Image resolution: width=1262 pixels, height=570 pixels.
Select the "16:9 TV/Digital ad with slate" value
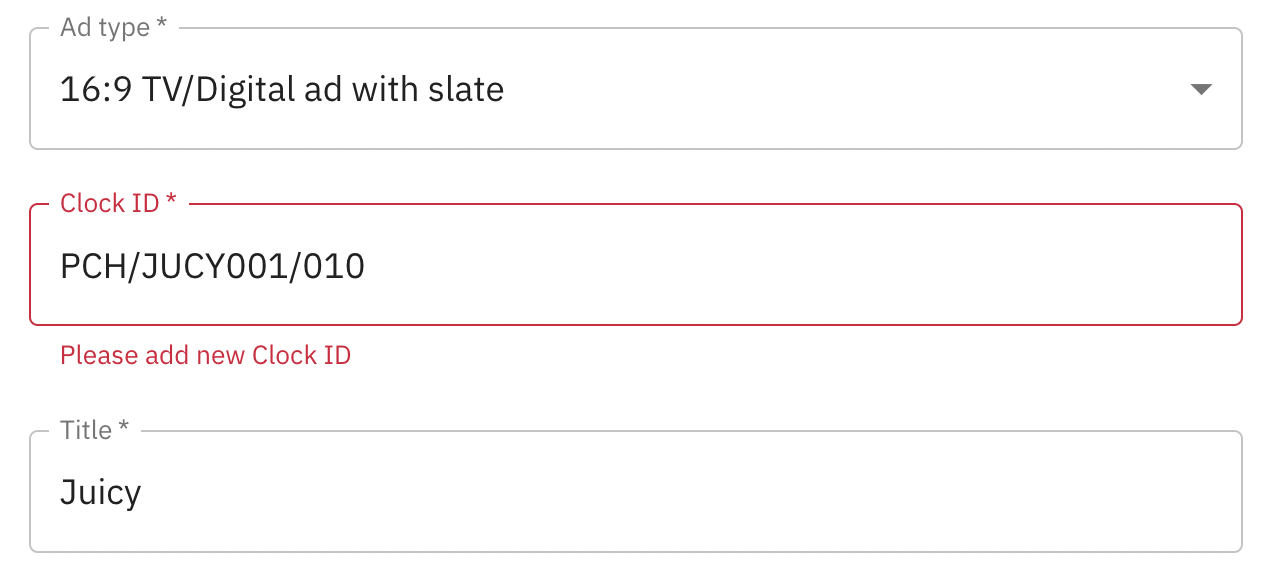pos(282,90)
